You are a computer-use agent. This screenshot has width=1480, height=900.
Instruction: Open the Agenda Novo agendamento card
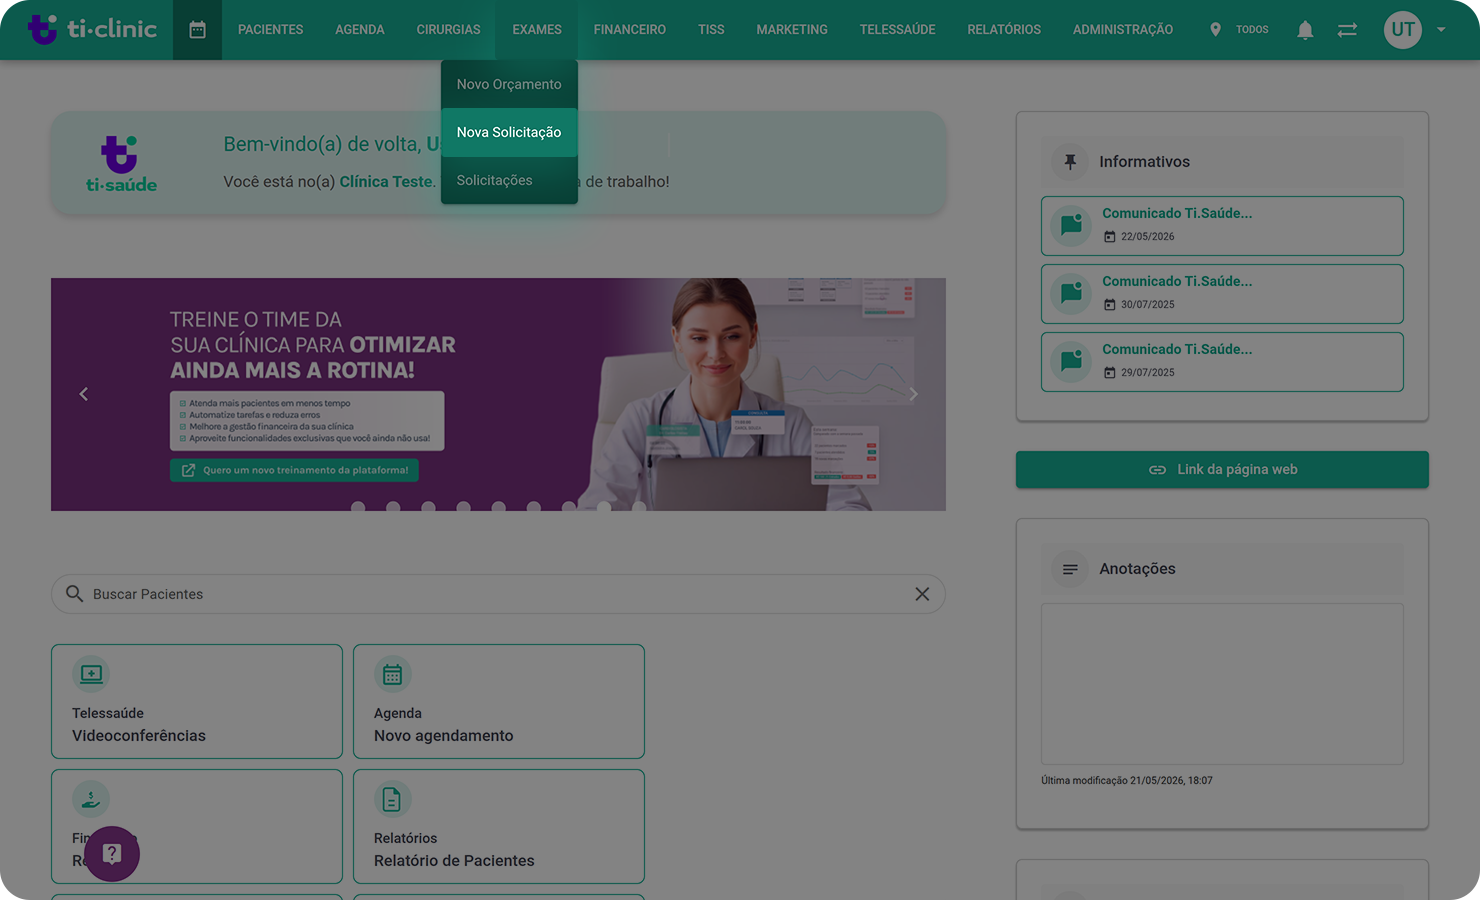[x=499, y=701]
